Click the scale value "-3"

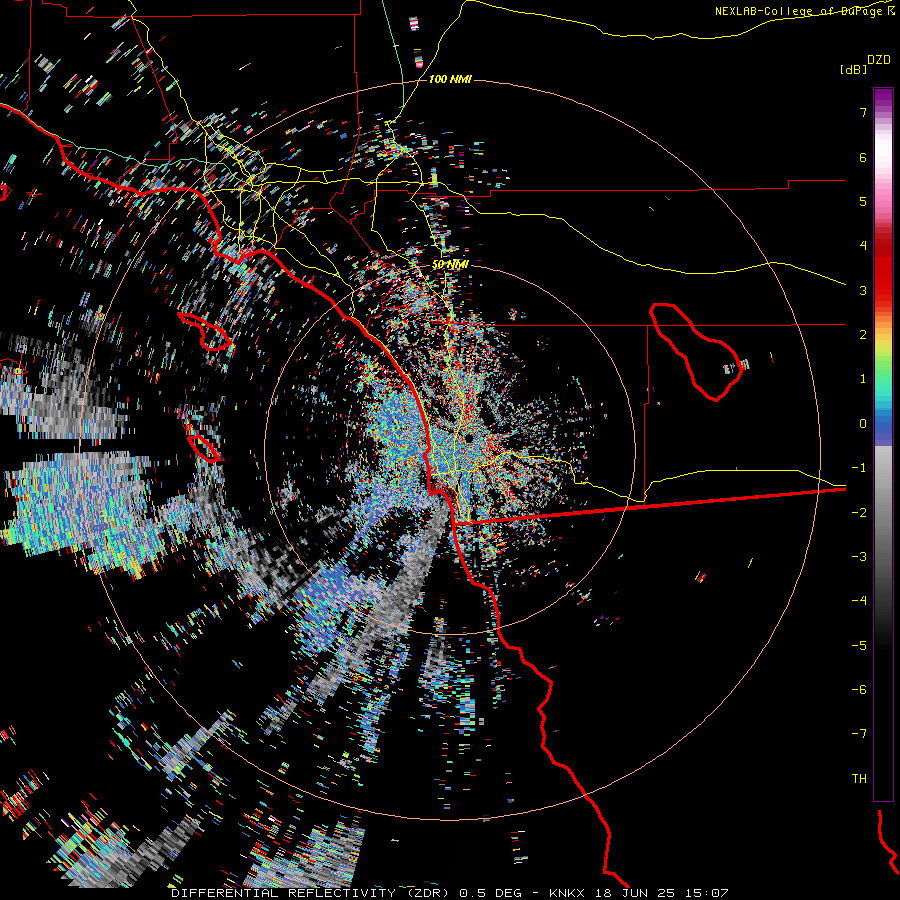tap(859, 557)
